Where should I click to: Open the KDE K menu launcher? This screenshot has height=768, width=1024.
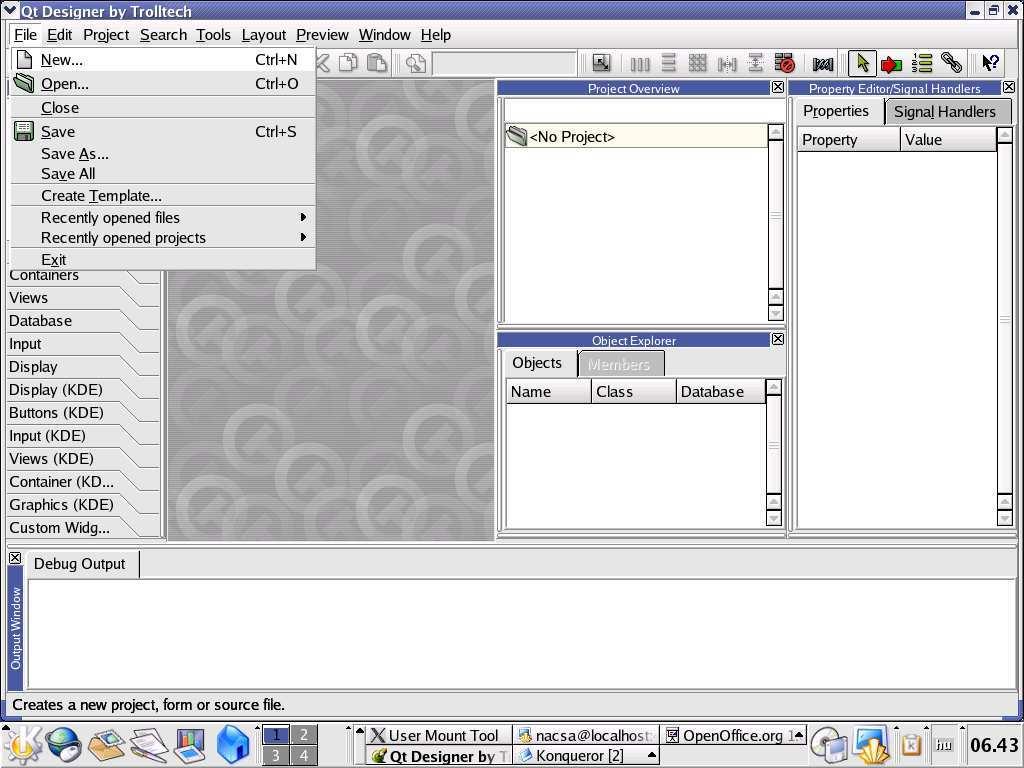(x=22, y=744)
